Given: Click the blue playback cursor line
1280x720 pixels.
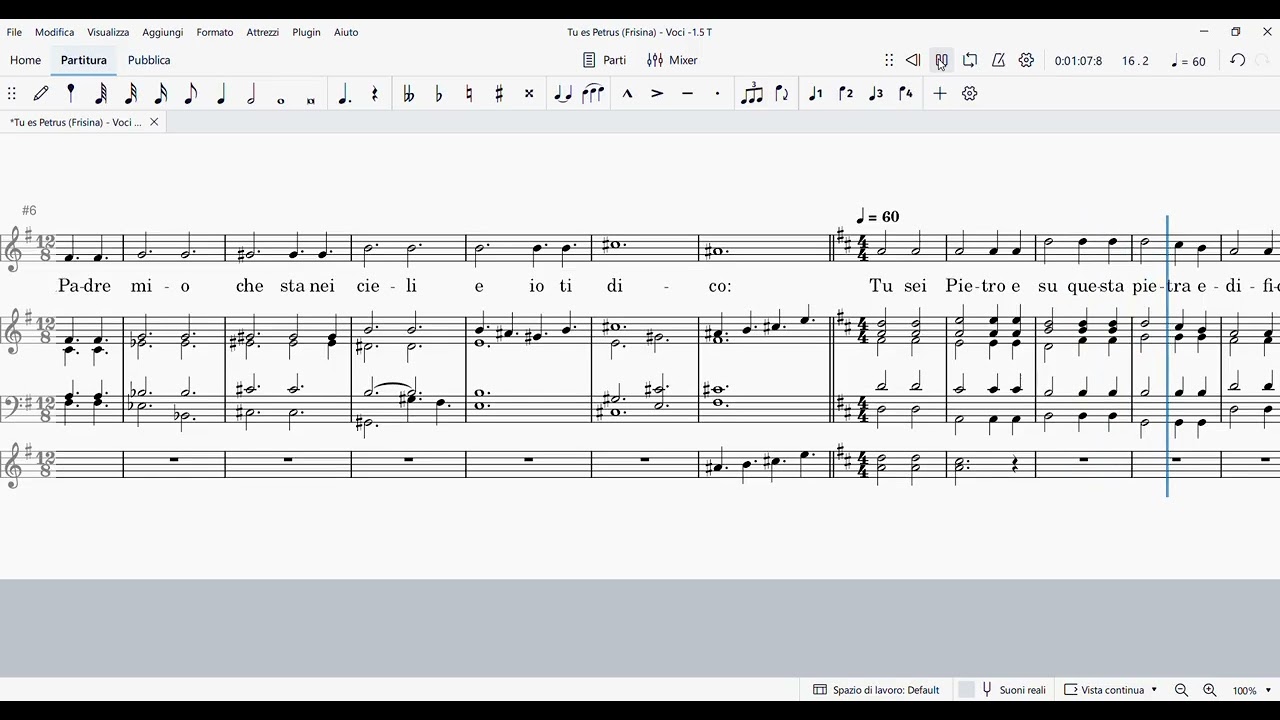Looking at the screenshot, I should (1167, 356).
